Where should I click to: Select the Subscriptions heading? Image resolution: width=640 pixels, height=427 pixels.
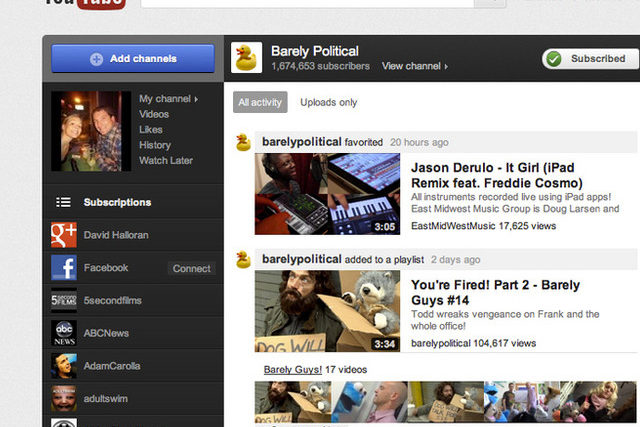click(x=117, y=202)
